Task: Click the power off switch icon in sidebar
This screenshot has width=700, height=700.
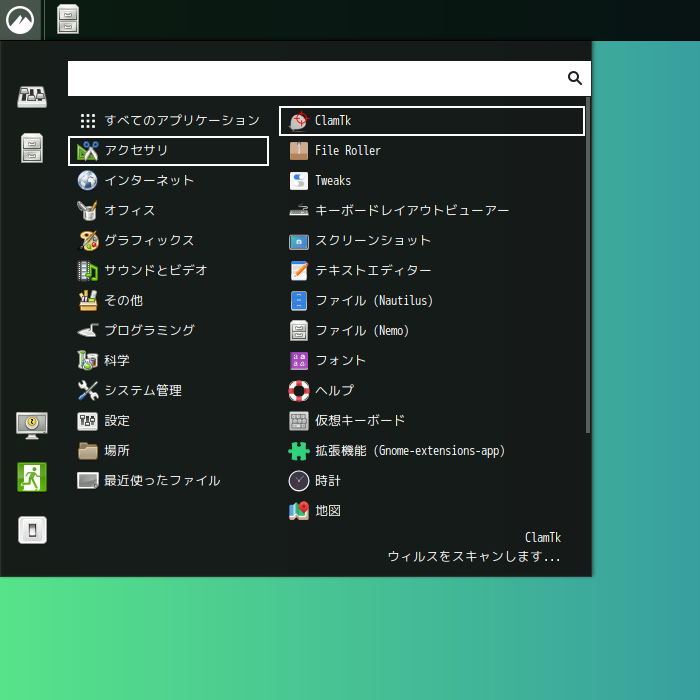Action: [32, 530]
